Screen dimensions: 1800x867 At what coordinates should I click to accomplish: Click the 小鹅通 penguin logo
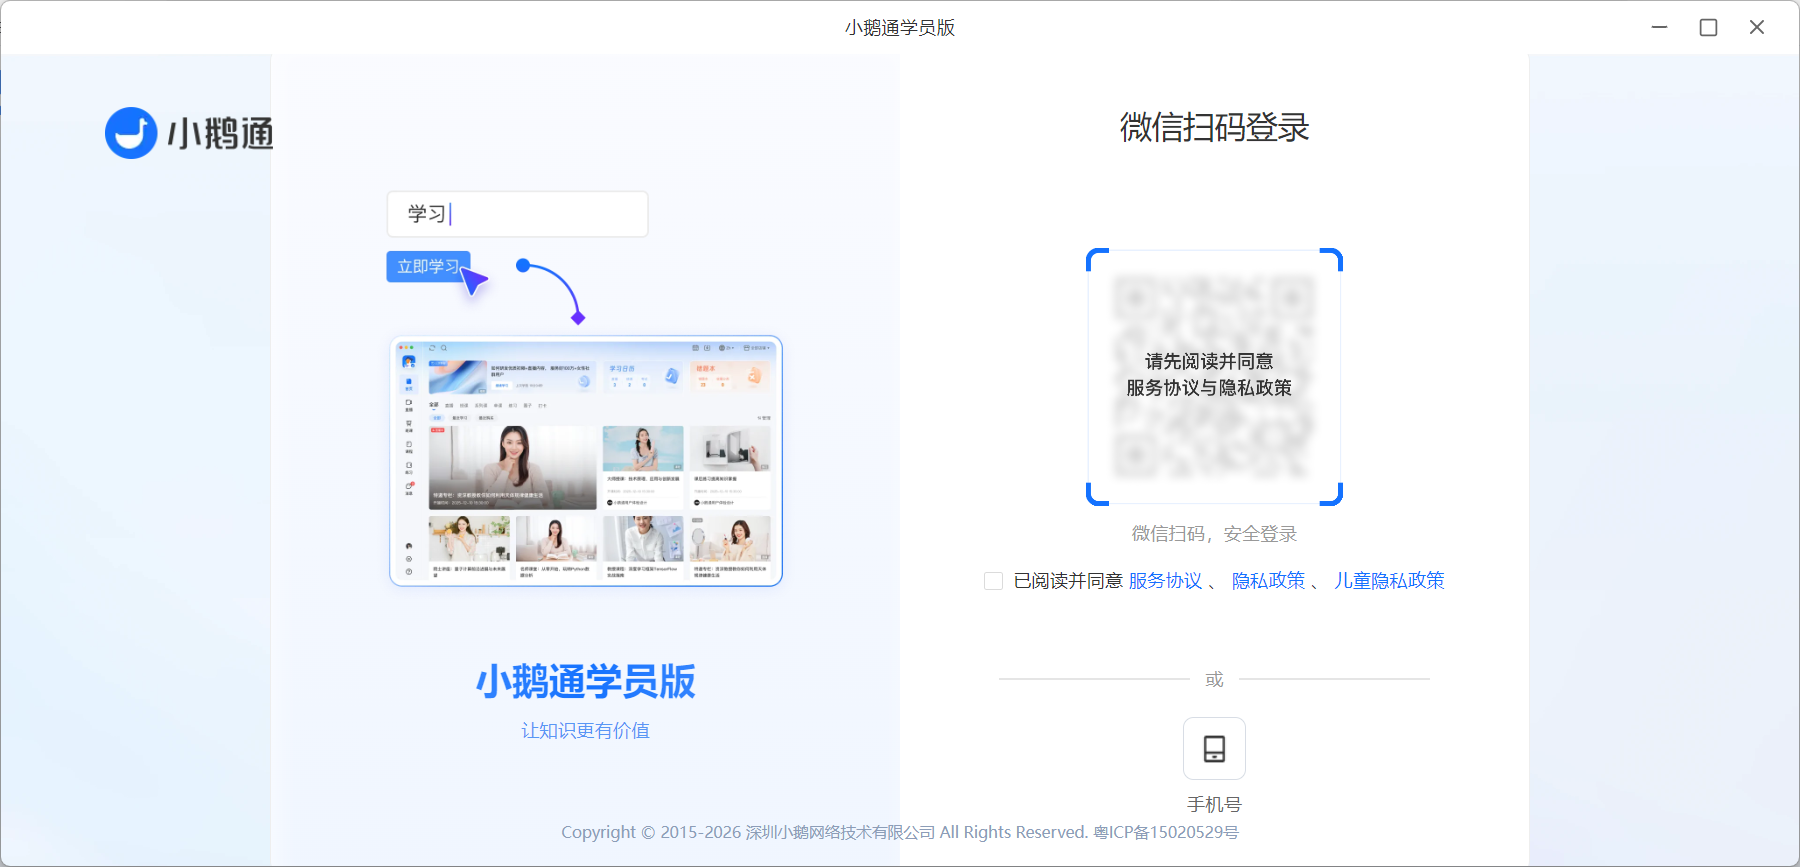tap(131, 133)
